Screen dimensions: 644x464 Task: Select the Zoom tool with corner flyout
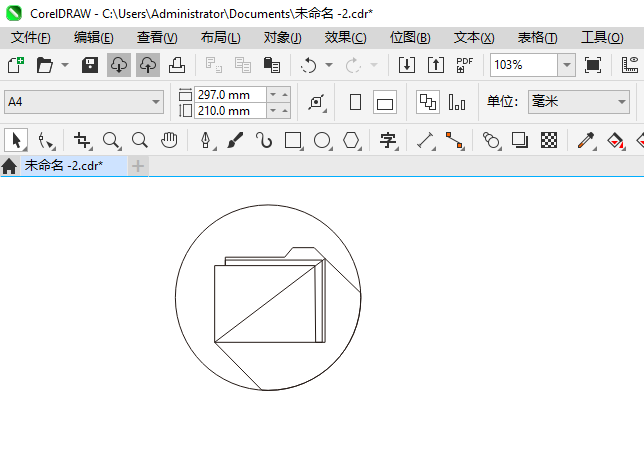[111, 140]
